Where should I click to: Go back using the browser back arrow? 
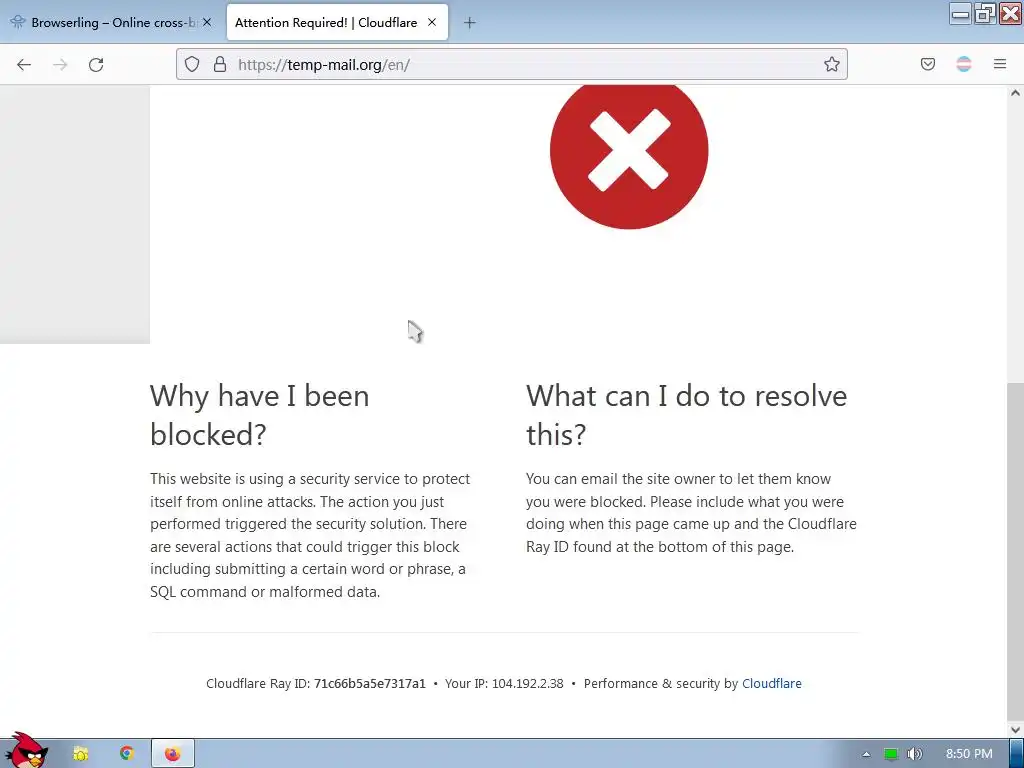tap(24, 65)
